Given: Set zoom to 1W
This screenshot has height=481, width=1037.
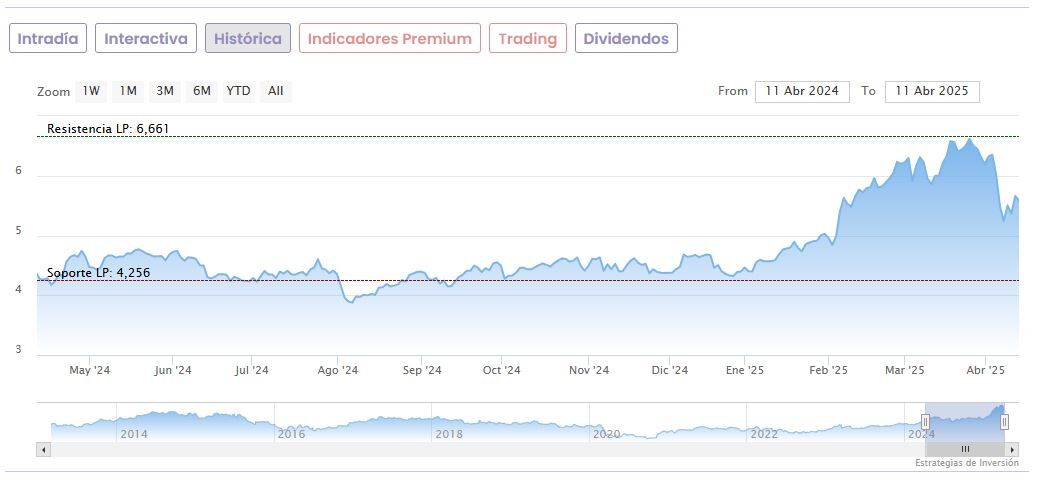Looking at the screenshot, I should click(91, 91).
